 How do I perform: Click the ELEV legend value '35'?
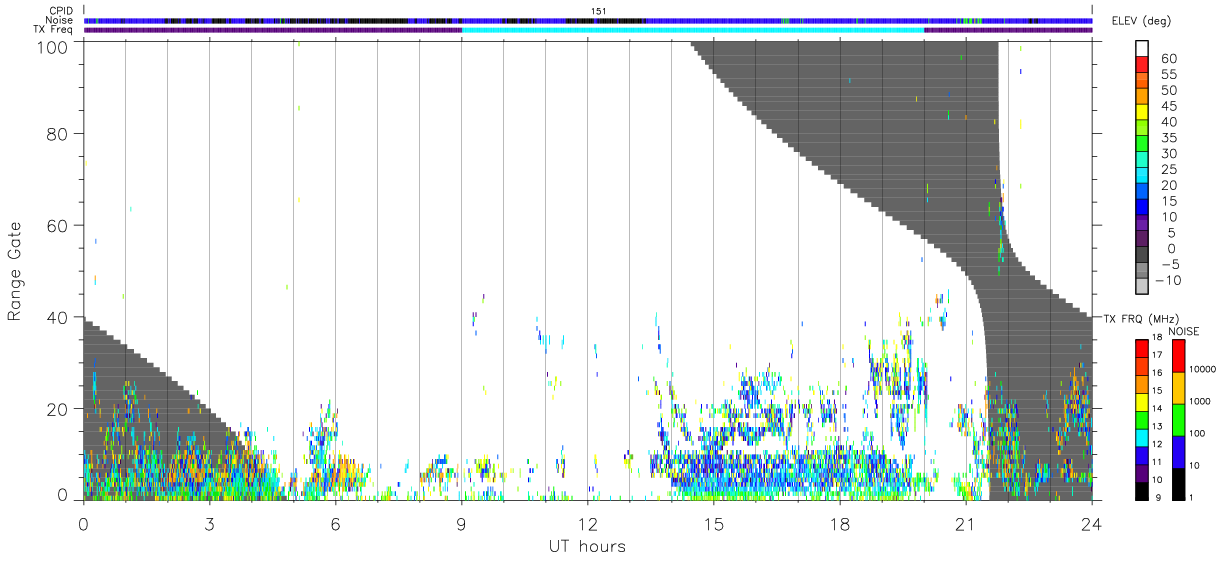point(1168,138)
